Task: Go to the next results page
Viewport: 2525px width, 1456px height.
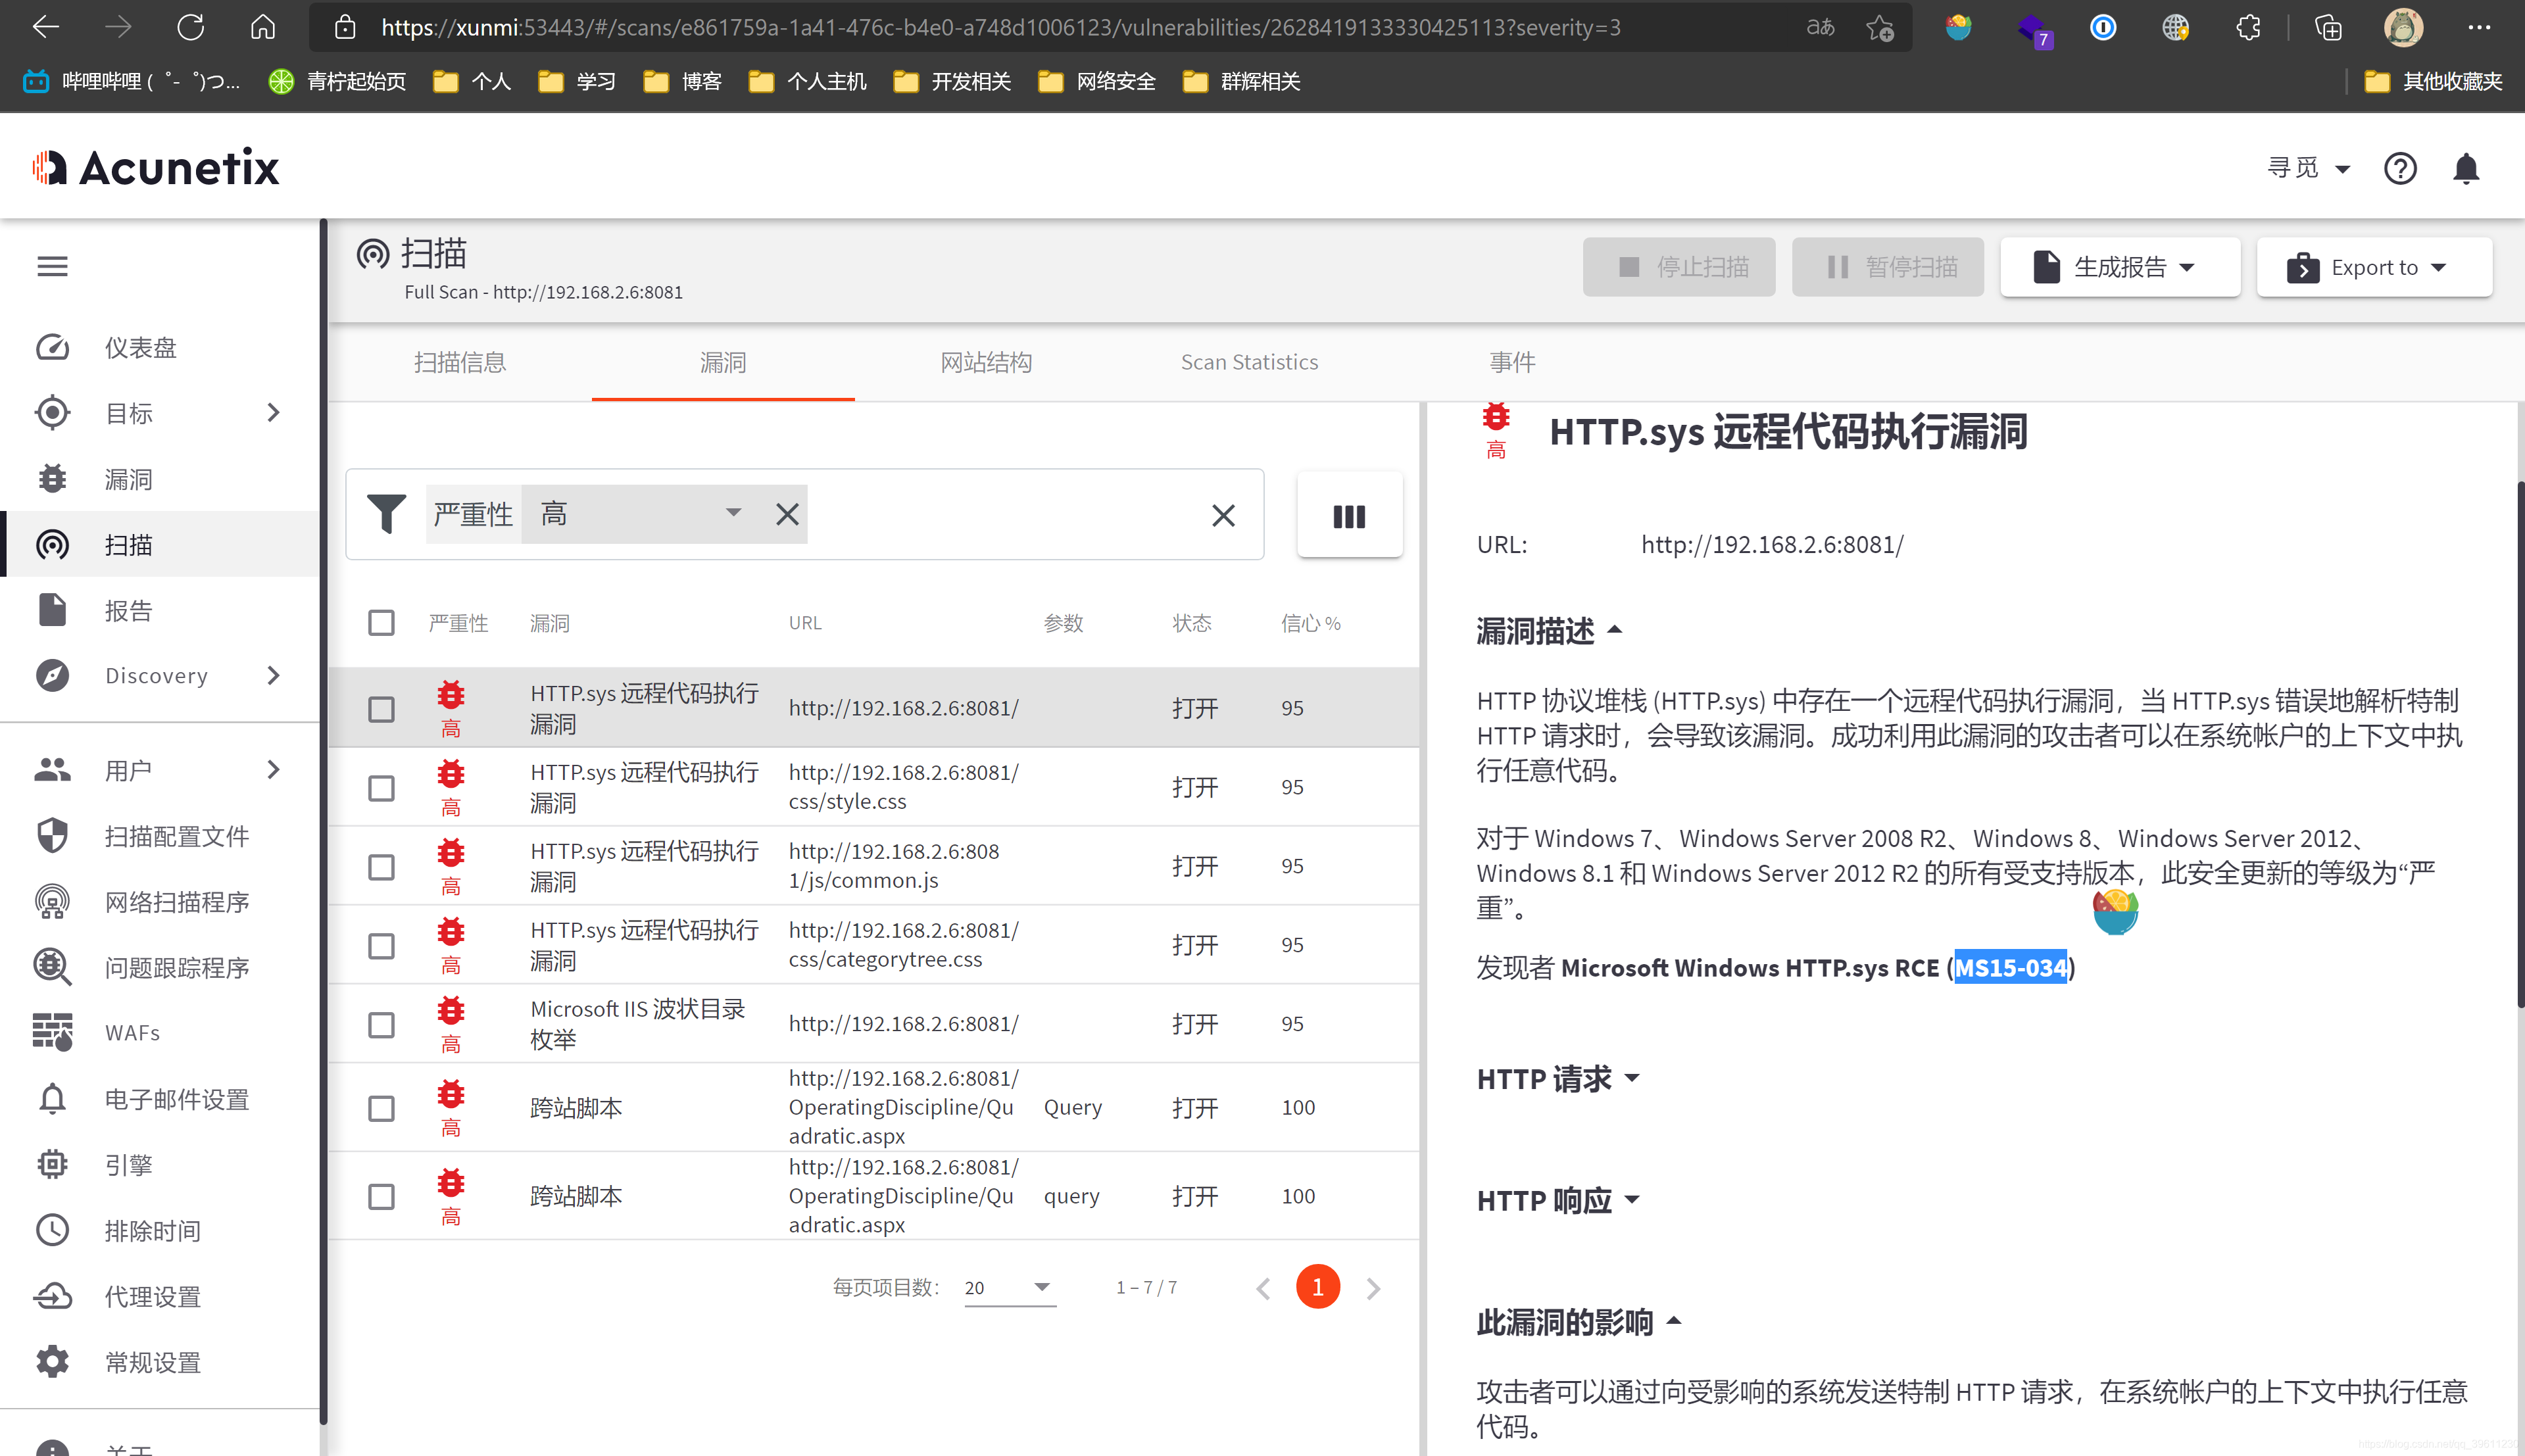Action: 1373,1289
